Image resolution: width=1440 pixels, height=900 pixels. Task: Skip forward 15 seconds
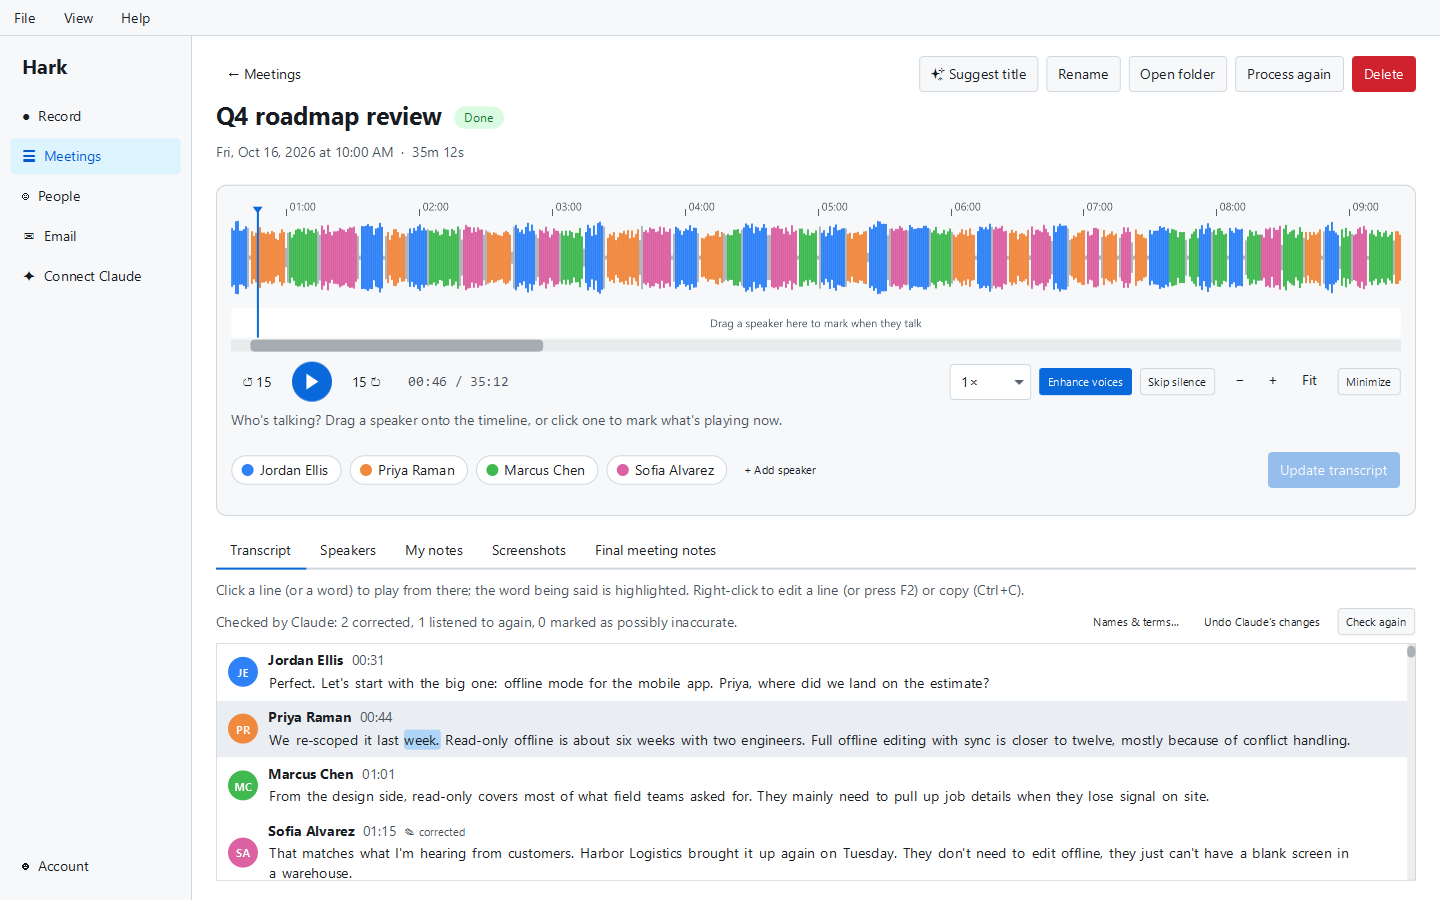366,382
